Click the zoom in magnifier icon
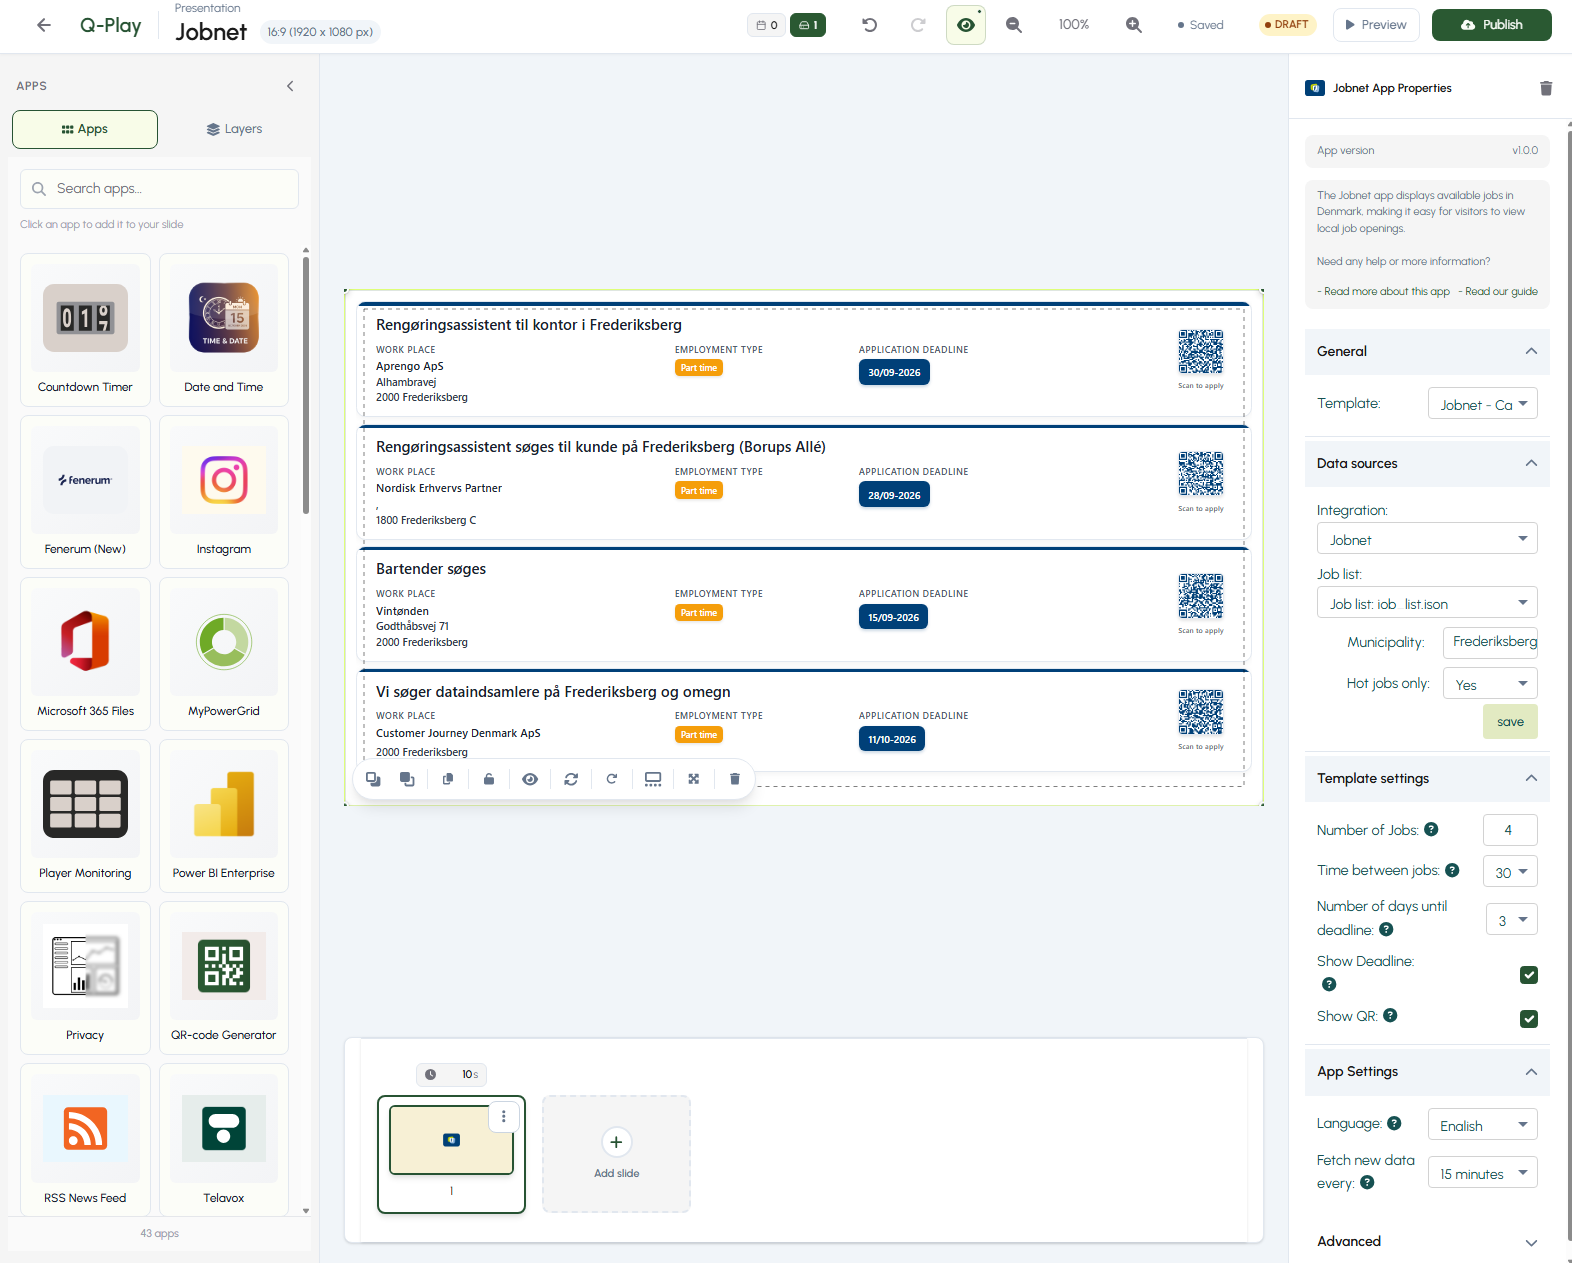The image size is (1572, 1263). [1133, 25]
